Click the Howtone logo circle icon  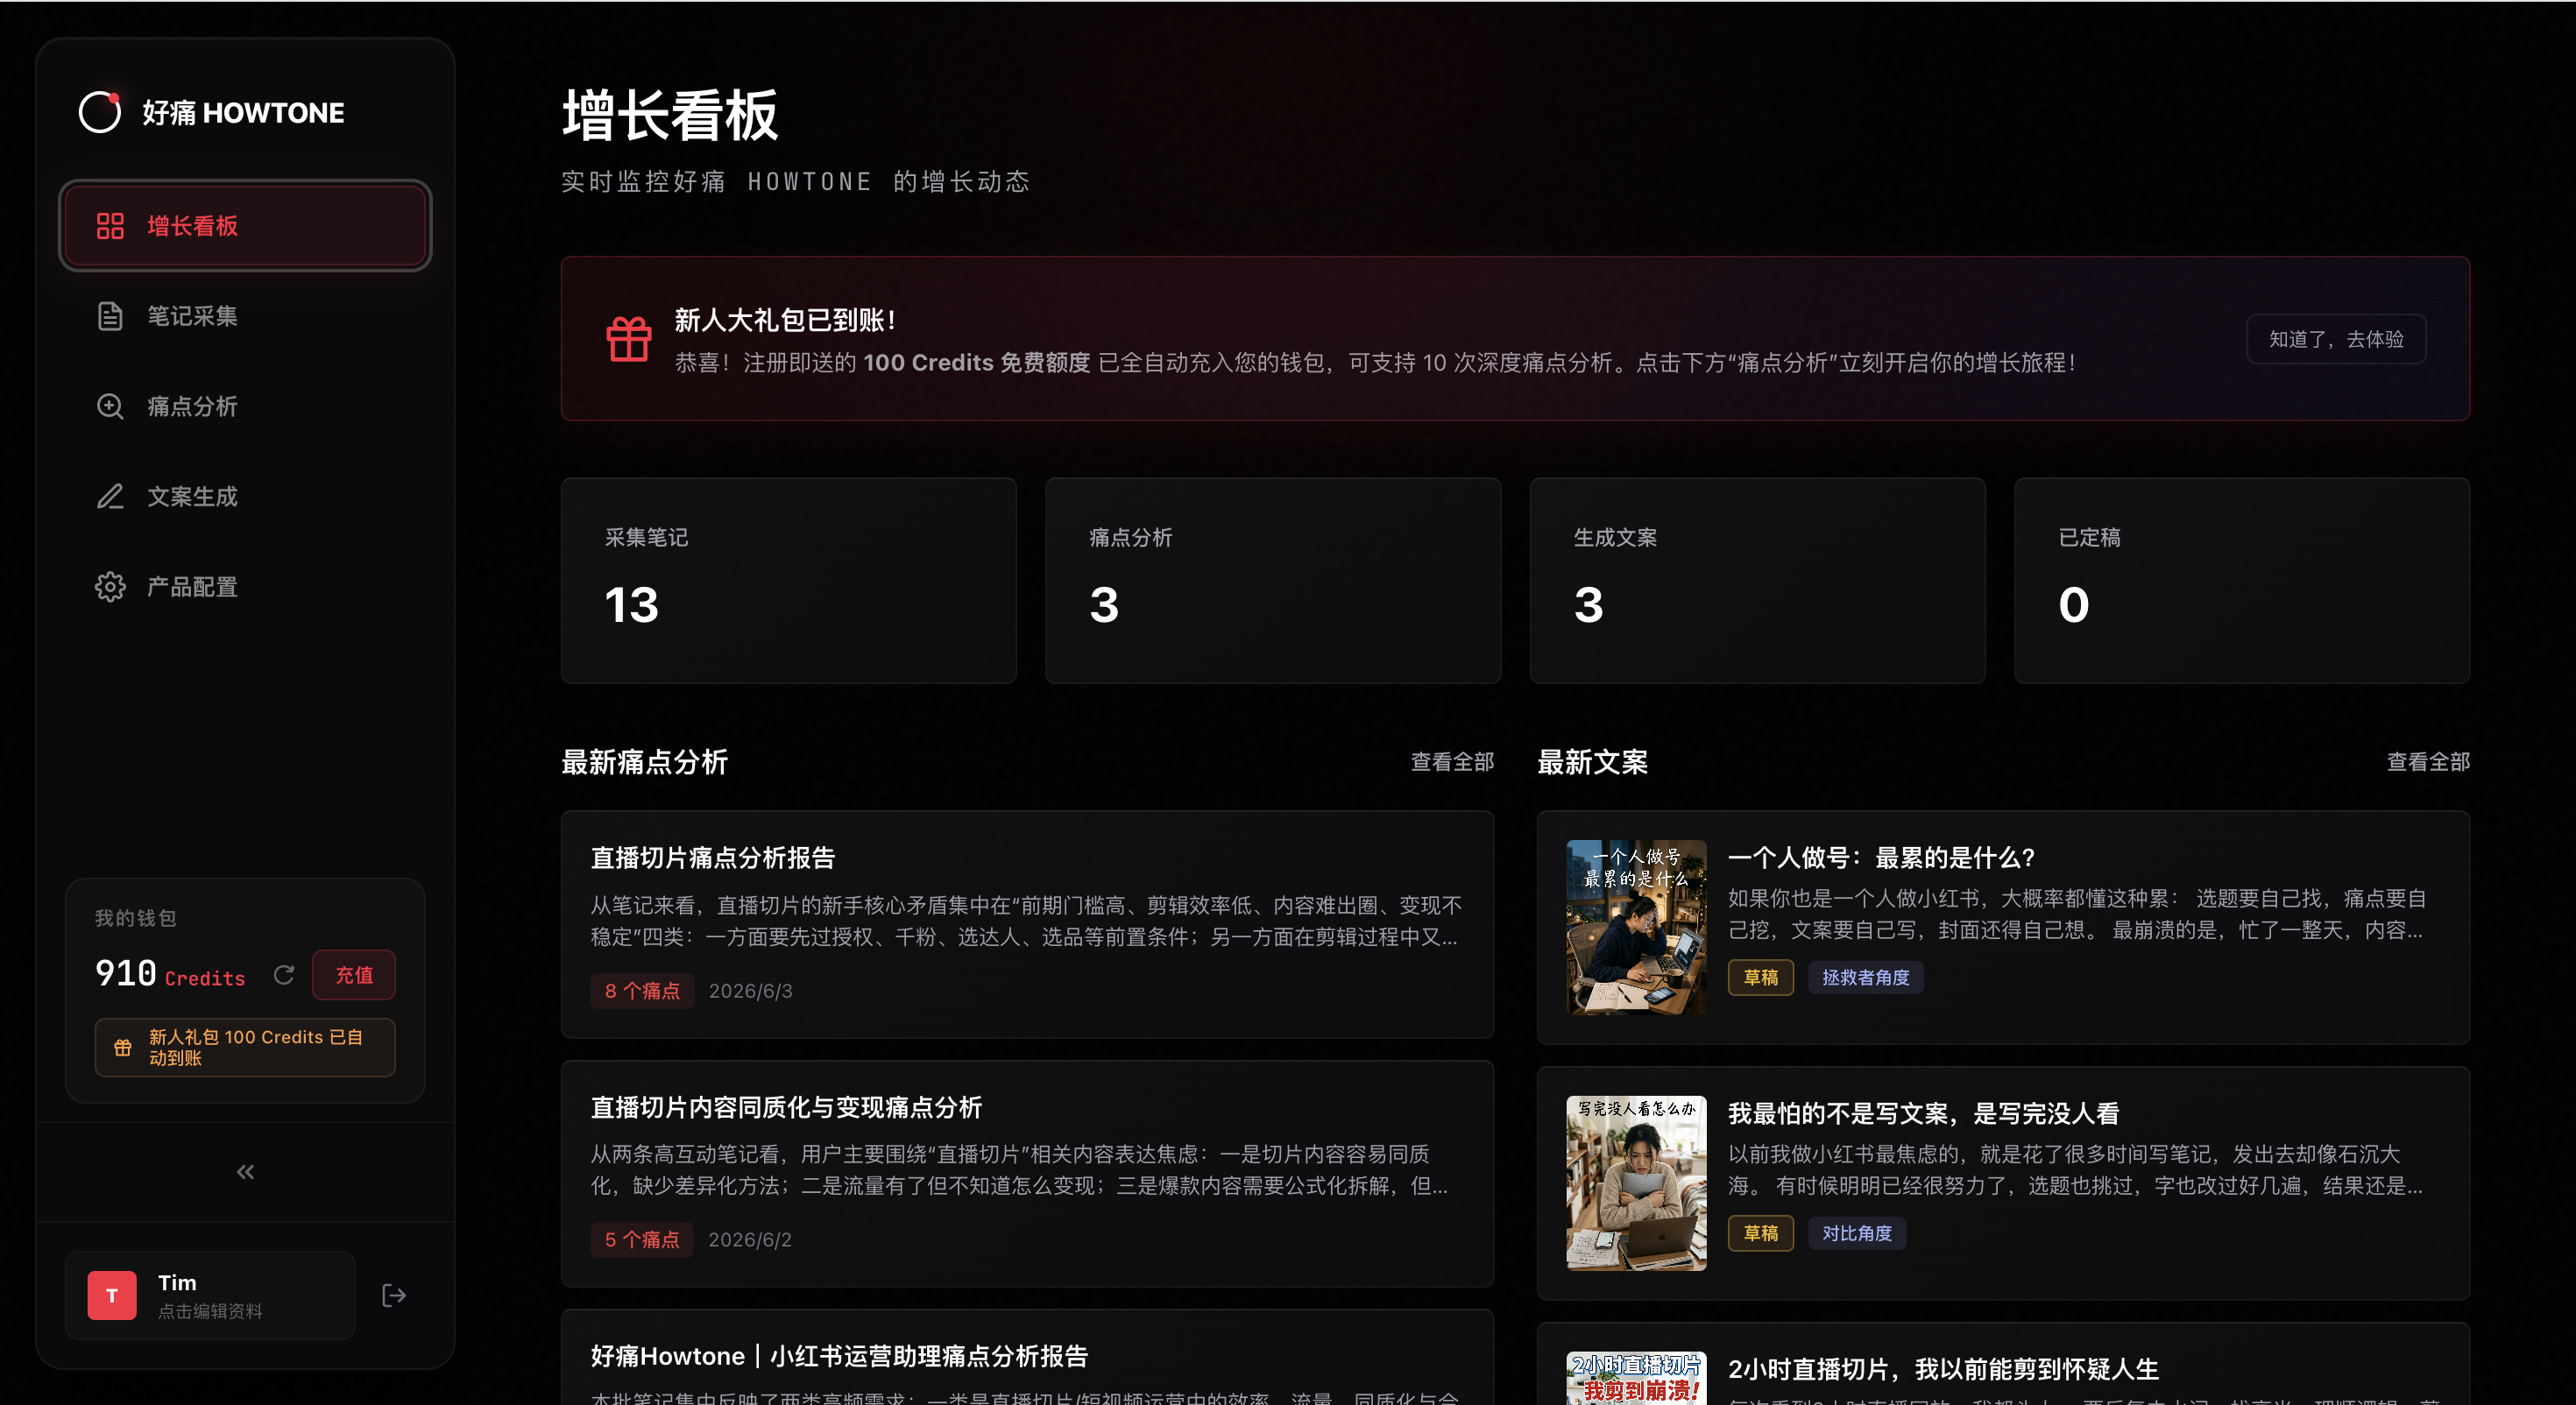click(x=100, y=111)
